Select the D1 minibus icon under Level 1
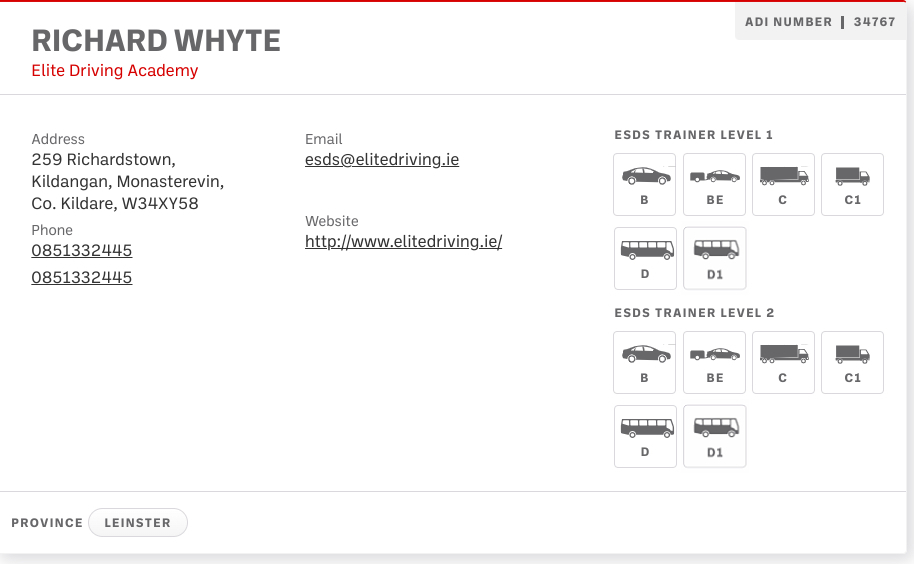The width and height of the screenshot is (914, 564). click(x=714, y=258)
